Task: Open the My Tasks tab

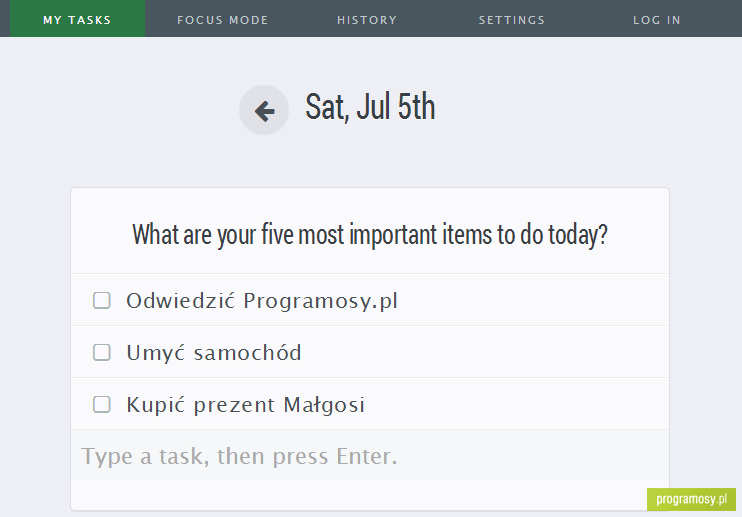Action: point(78,19)
